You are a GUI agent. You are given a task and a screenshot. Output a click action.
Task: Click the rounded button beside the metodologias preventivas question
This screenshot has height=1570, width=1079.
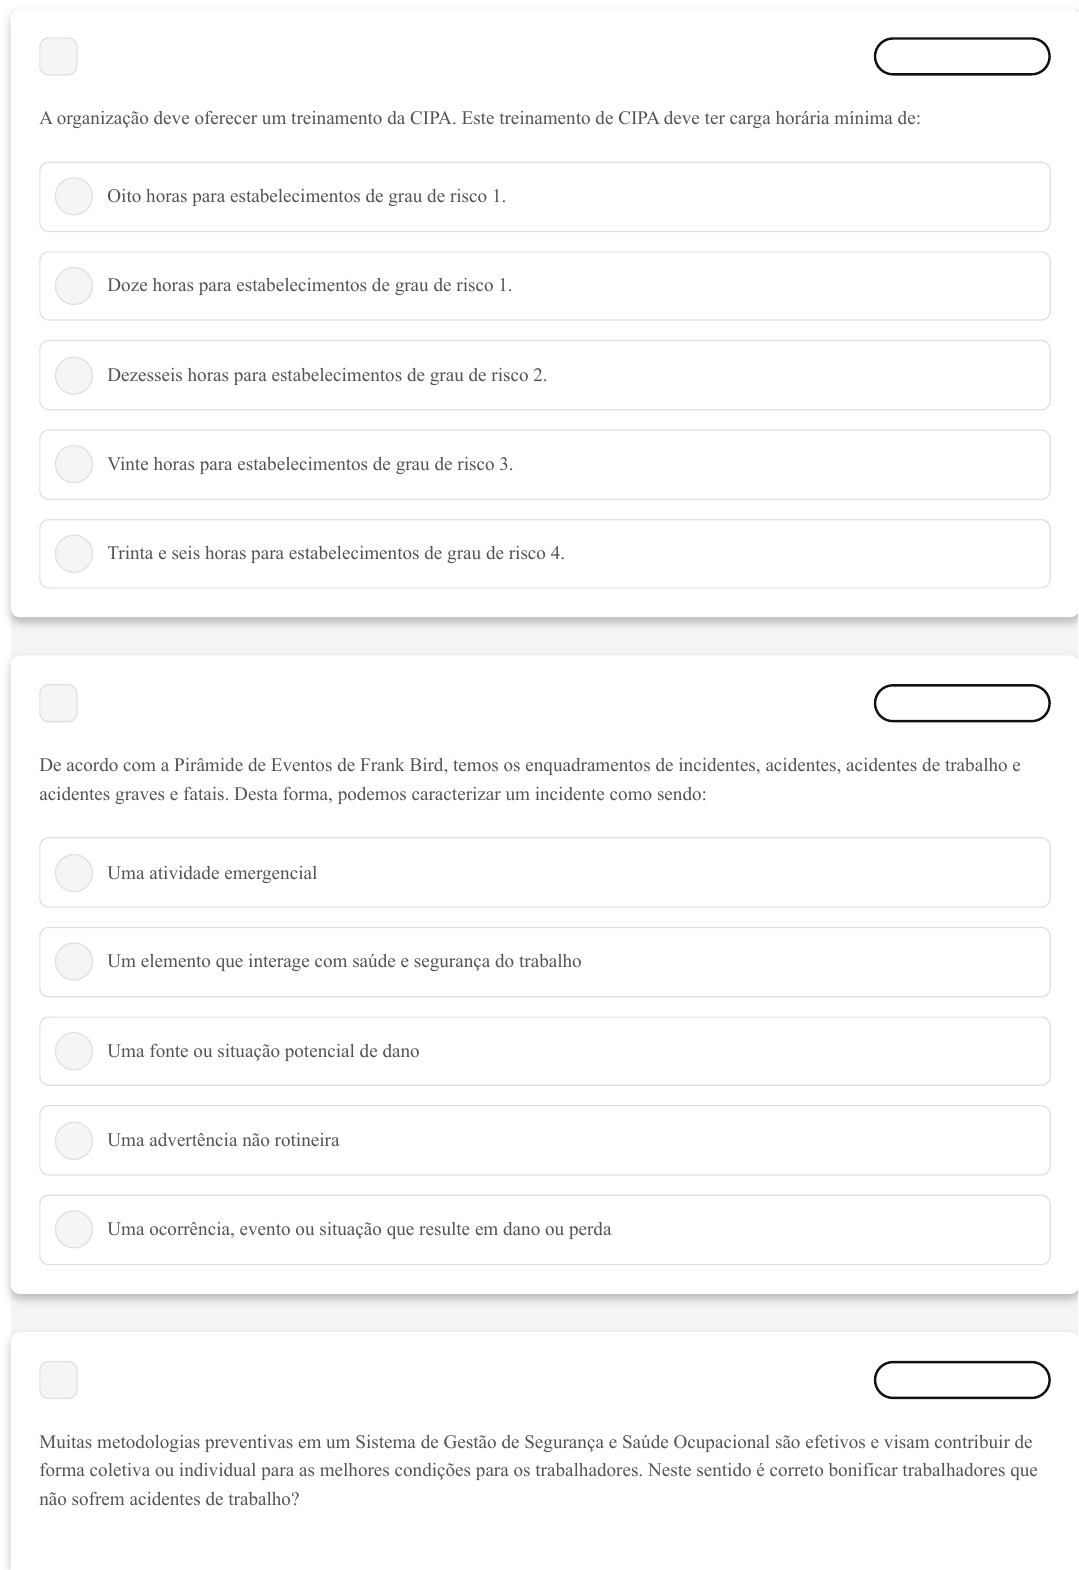click(x=961, y=1380)
